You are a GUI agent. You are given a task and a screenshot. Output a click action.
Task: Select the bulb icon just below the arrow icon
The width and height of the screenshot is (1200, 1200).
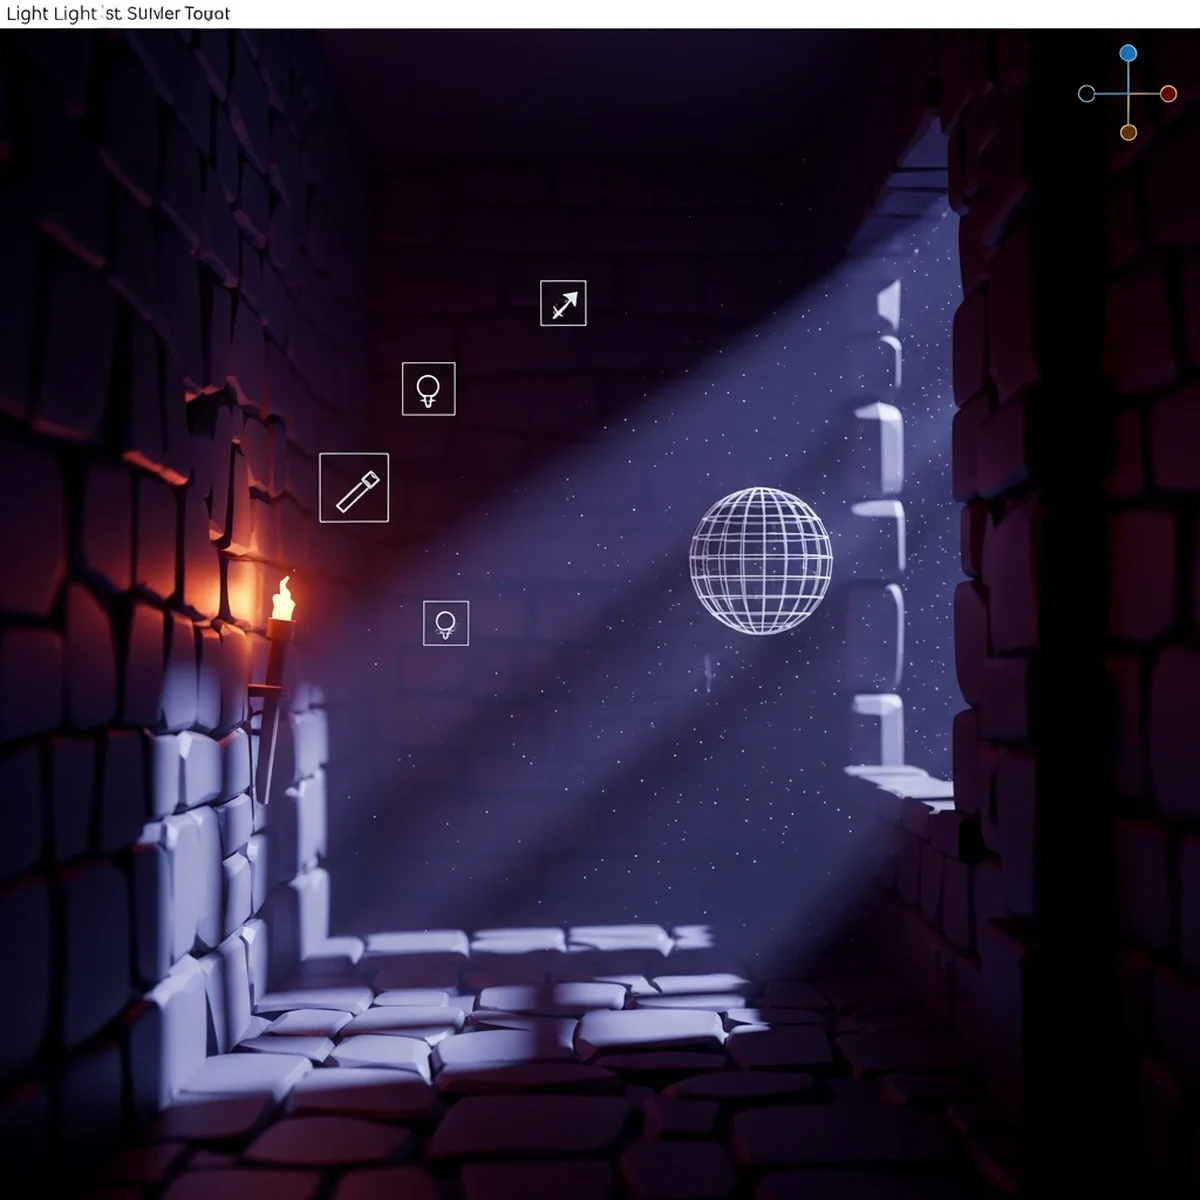[428, 389]
